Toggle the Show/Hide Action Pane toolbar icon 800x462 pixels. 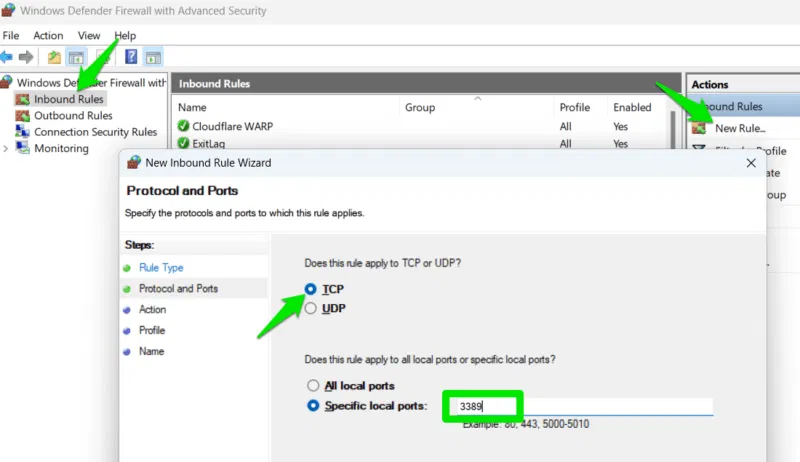pyautogui.click(x=153, y=58)
